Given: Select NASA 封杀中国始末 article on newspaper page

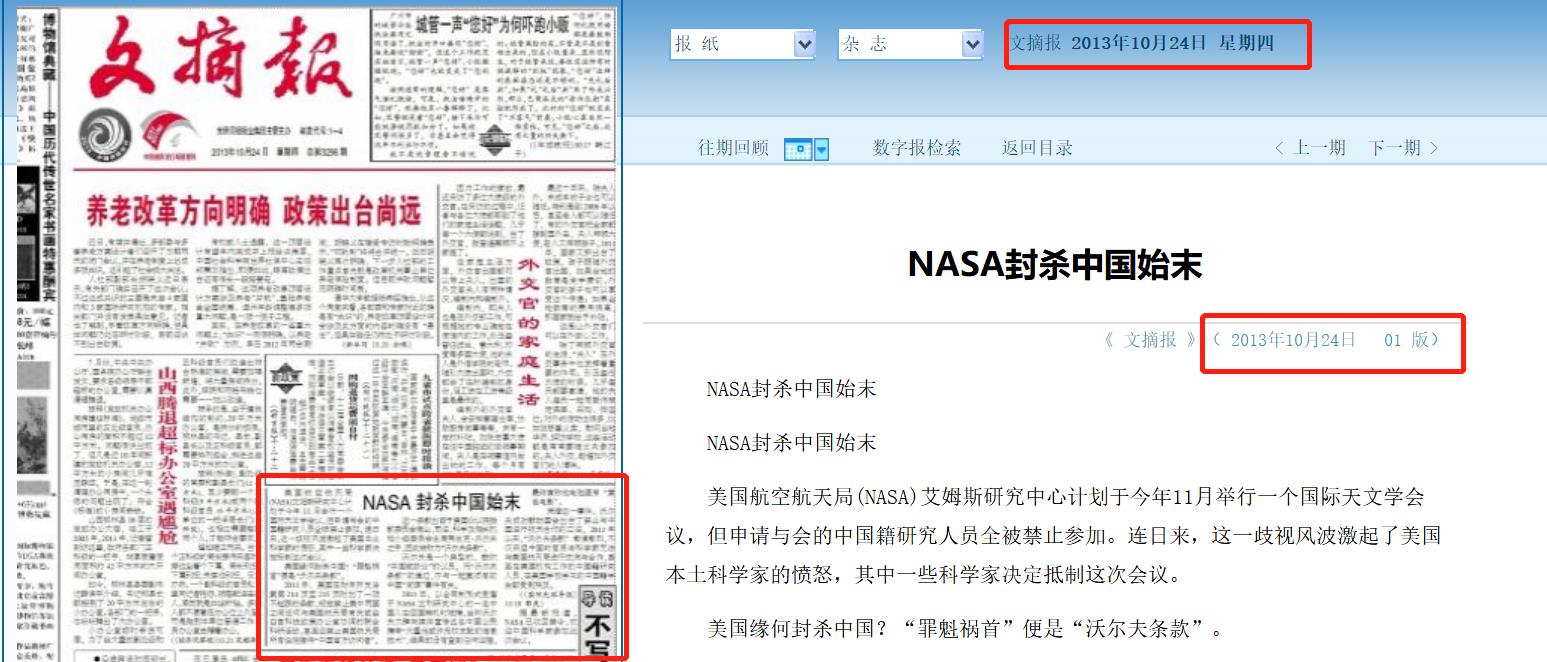Looking at the screenshot, I should tap(441, 501).
